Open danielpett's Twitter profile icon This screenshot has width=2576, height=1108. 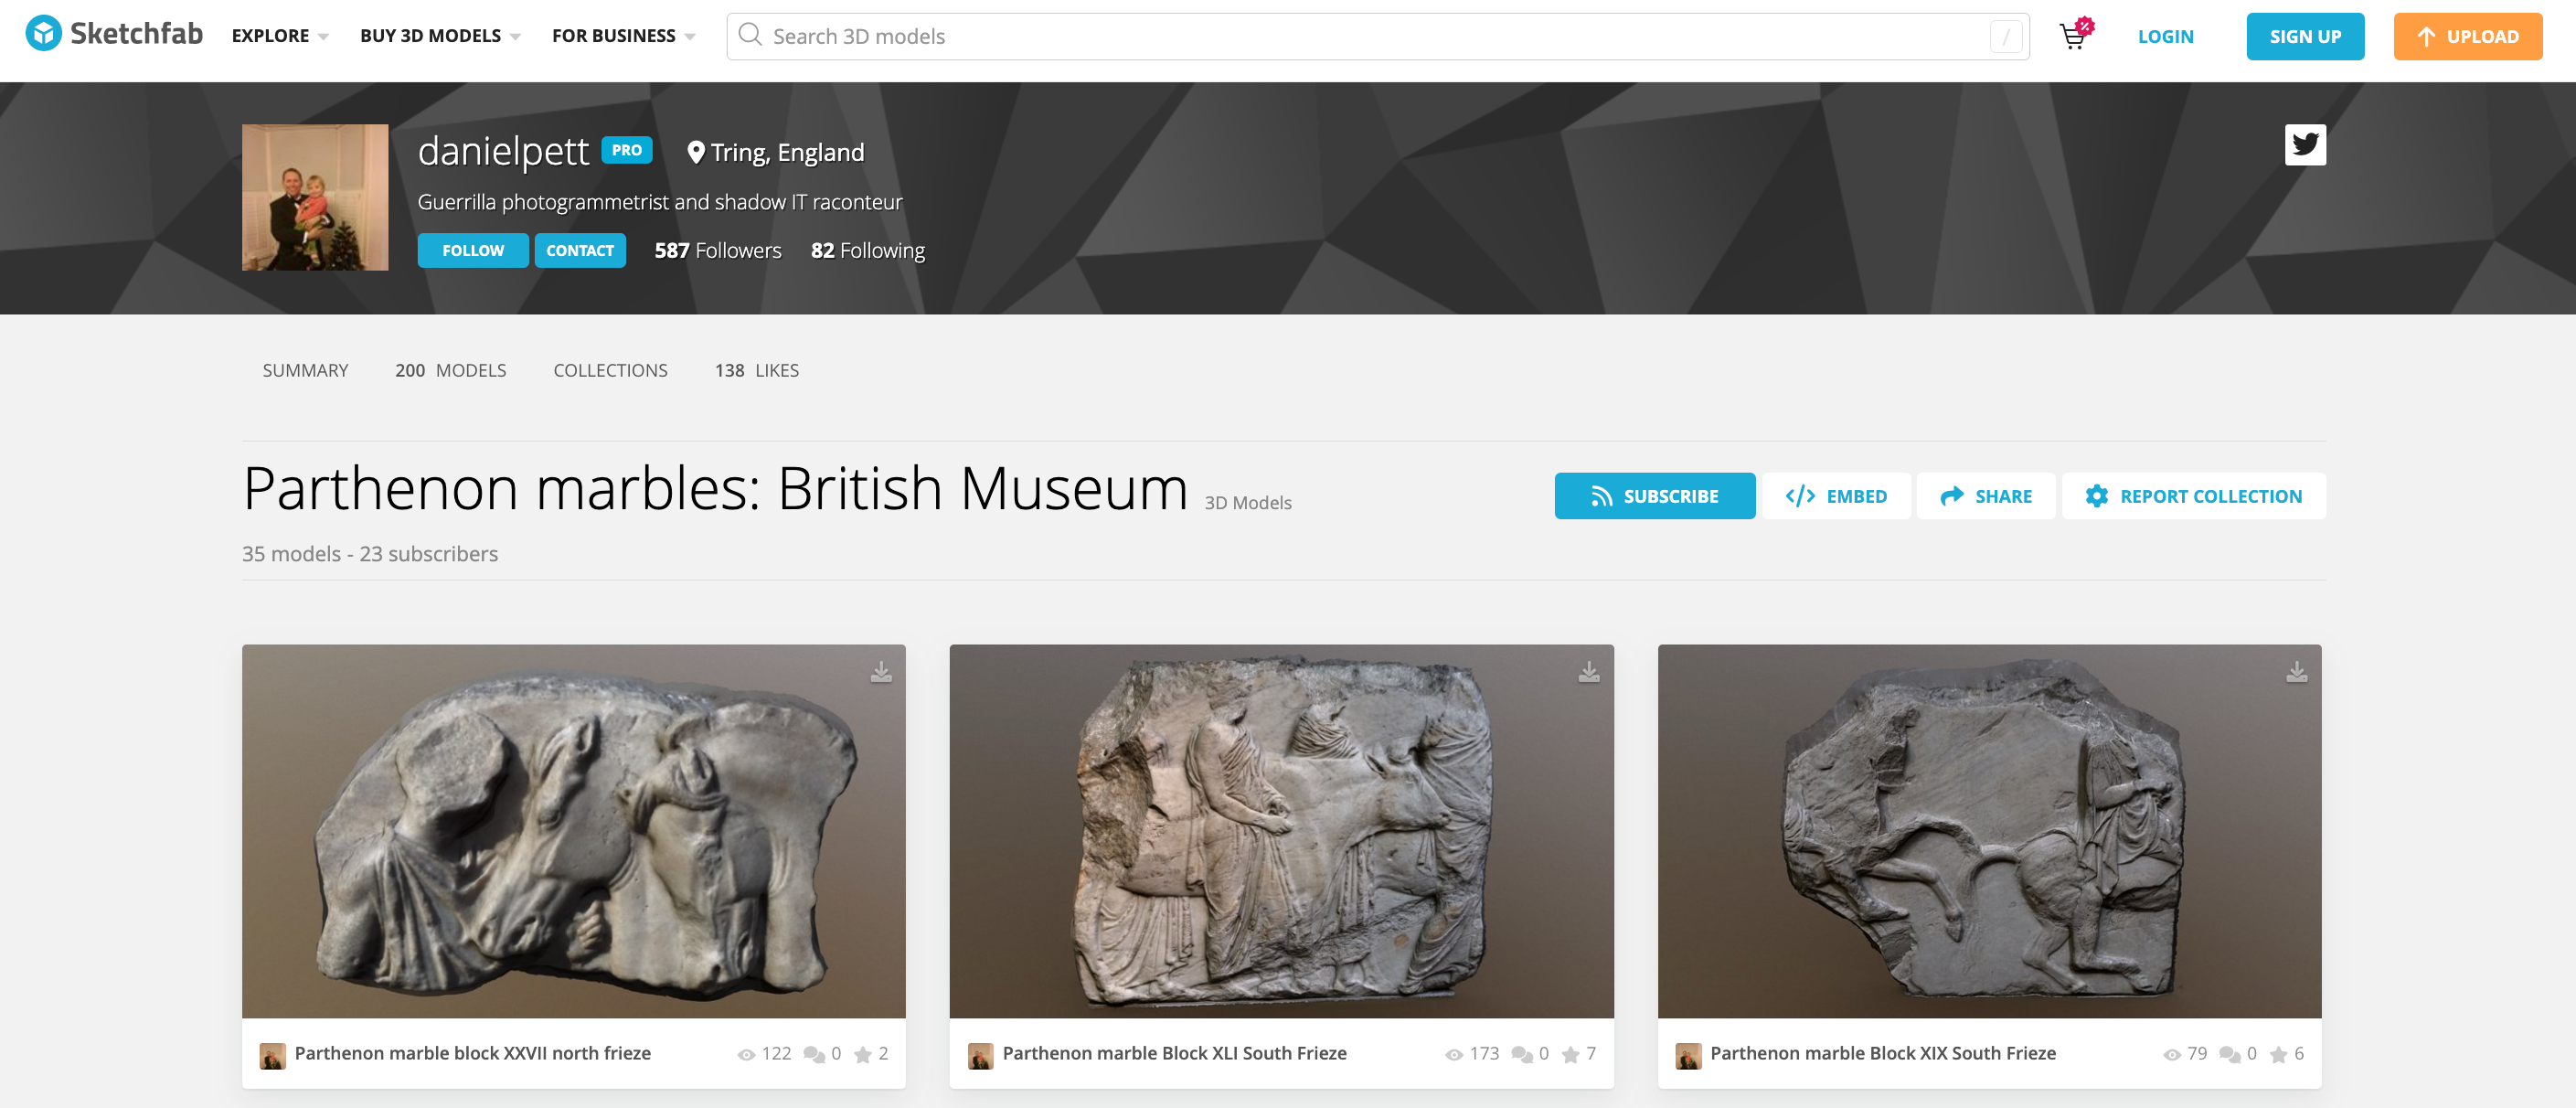(x=2305, y=145)
